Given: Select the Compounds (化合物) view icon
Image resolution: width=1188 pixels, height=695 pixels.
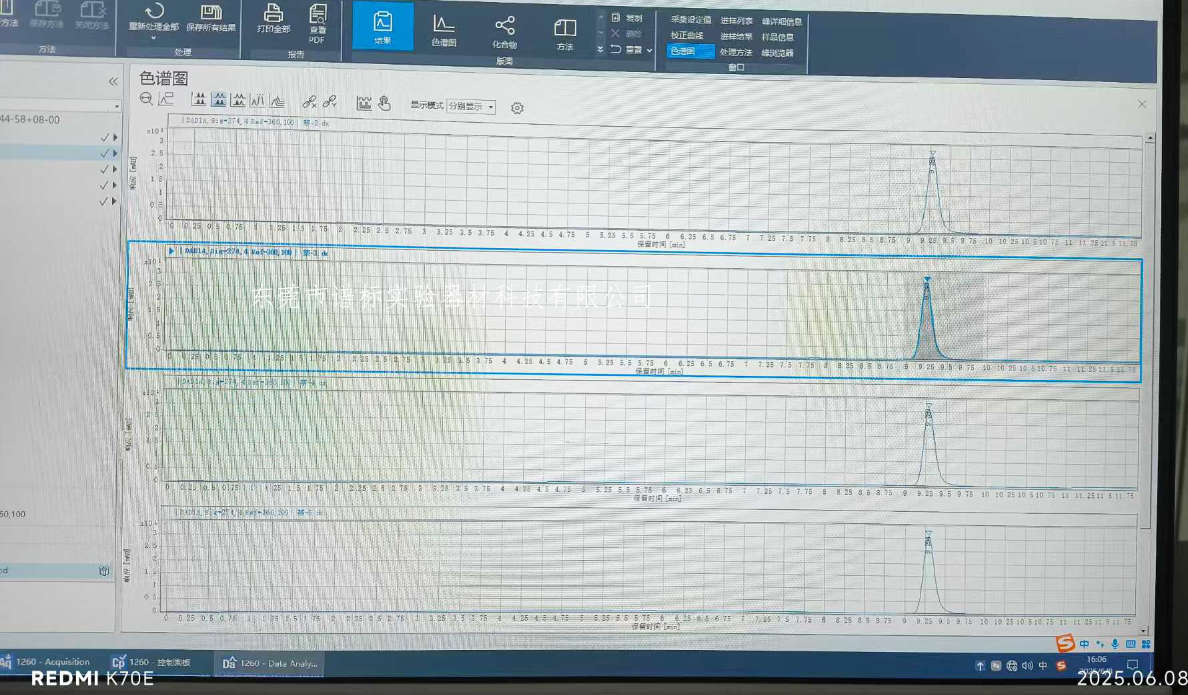Looking at the screenshot, I should (504, 27).
